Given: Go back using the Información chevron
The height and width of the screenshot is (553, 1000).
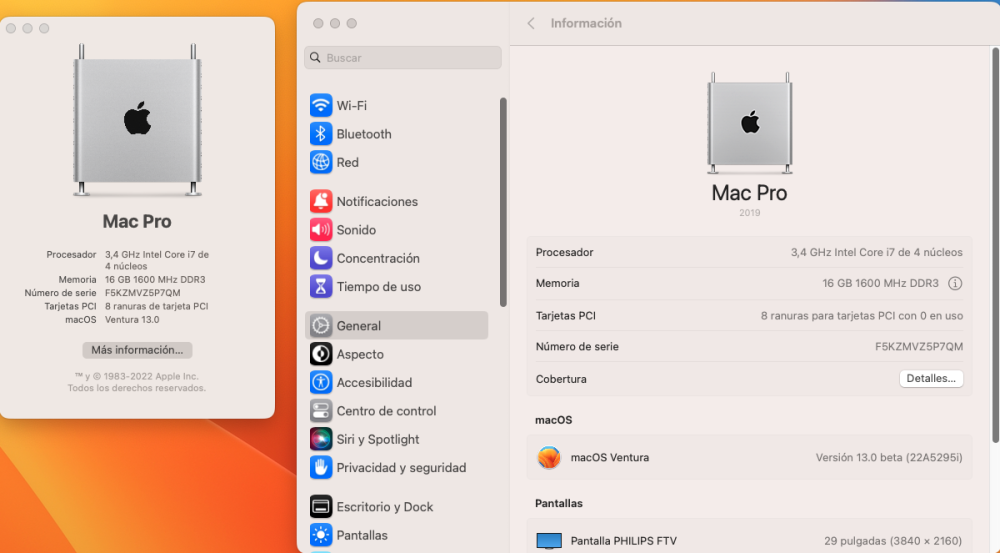Looking at the screenshot, I should click(531, 24).
